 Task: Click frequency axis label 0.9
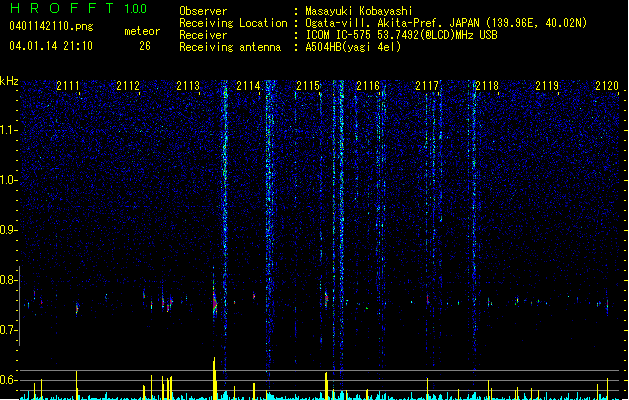[x=9, y=230]
